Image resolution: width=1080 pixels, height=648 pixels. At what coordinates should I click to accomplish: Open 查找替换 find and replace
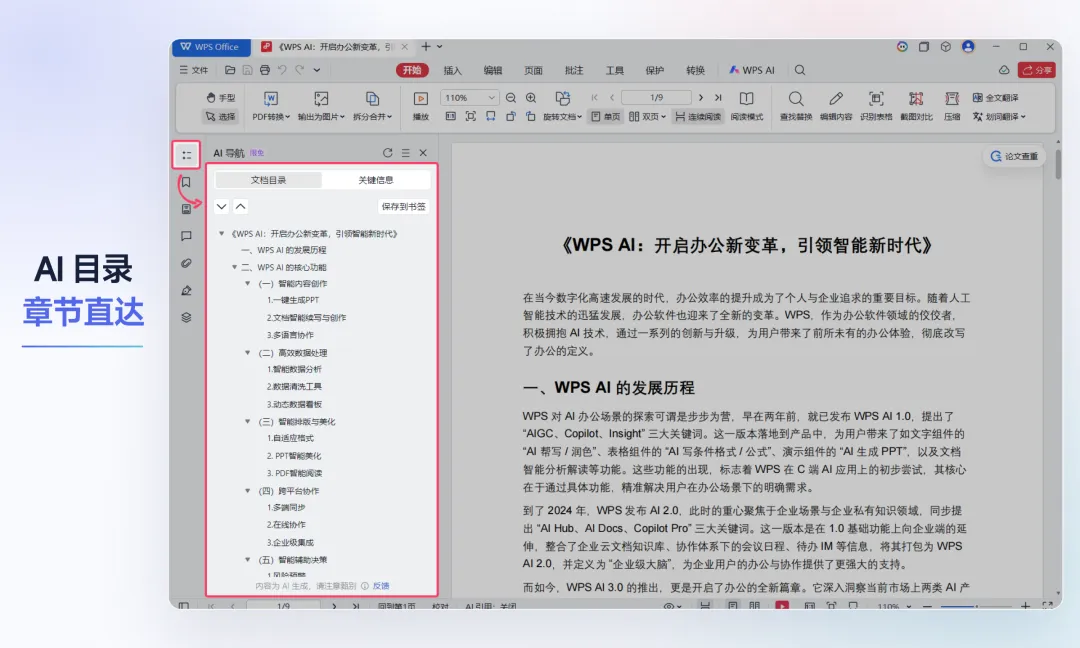coord(796,106)
